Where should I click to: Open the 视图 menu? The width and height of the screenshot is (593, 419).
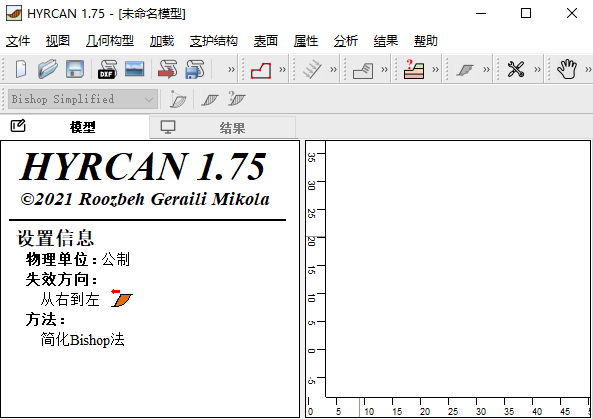pyautogui.click(x=57, y=41)
